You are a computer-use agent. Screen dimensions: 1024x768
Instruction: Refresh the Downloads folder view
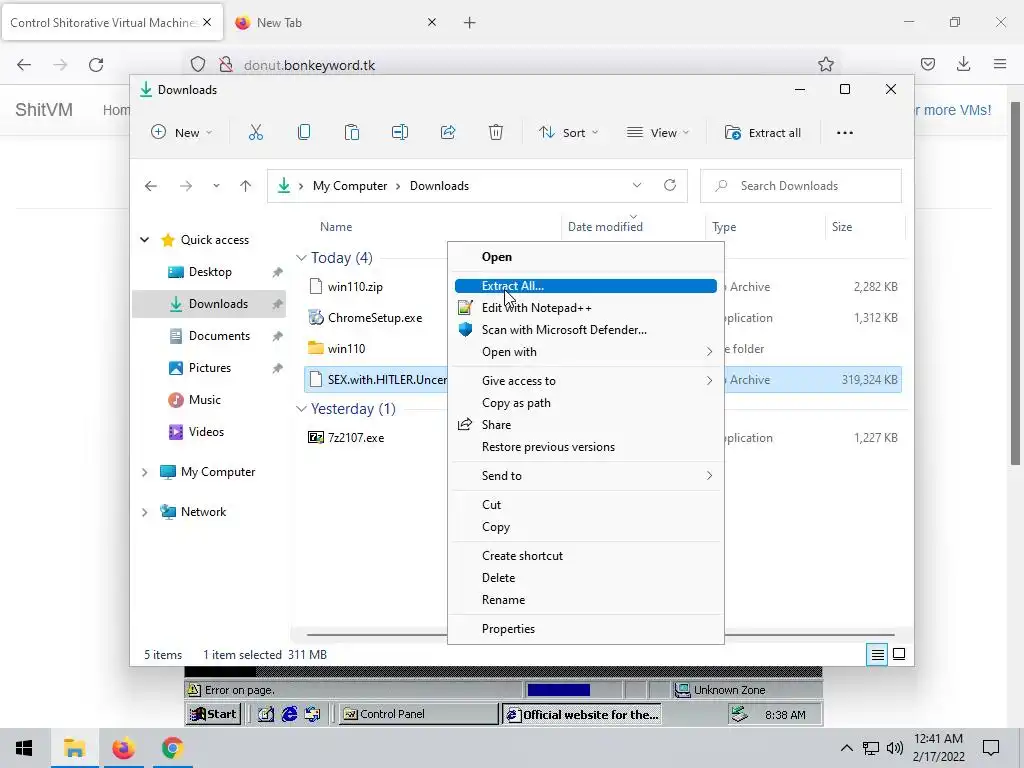[670, 185]
